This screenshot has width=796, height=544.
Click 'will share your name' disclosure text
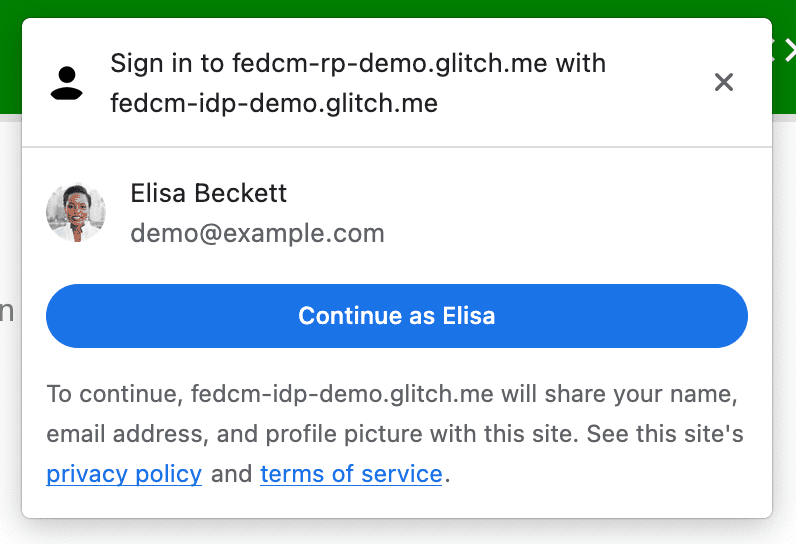(x=620, y=394)
